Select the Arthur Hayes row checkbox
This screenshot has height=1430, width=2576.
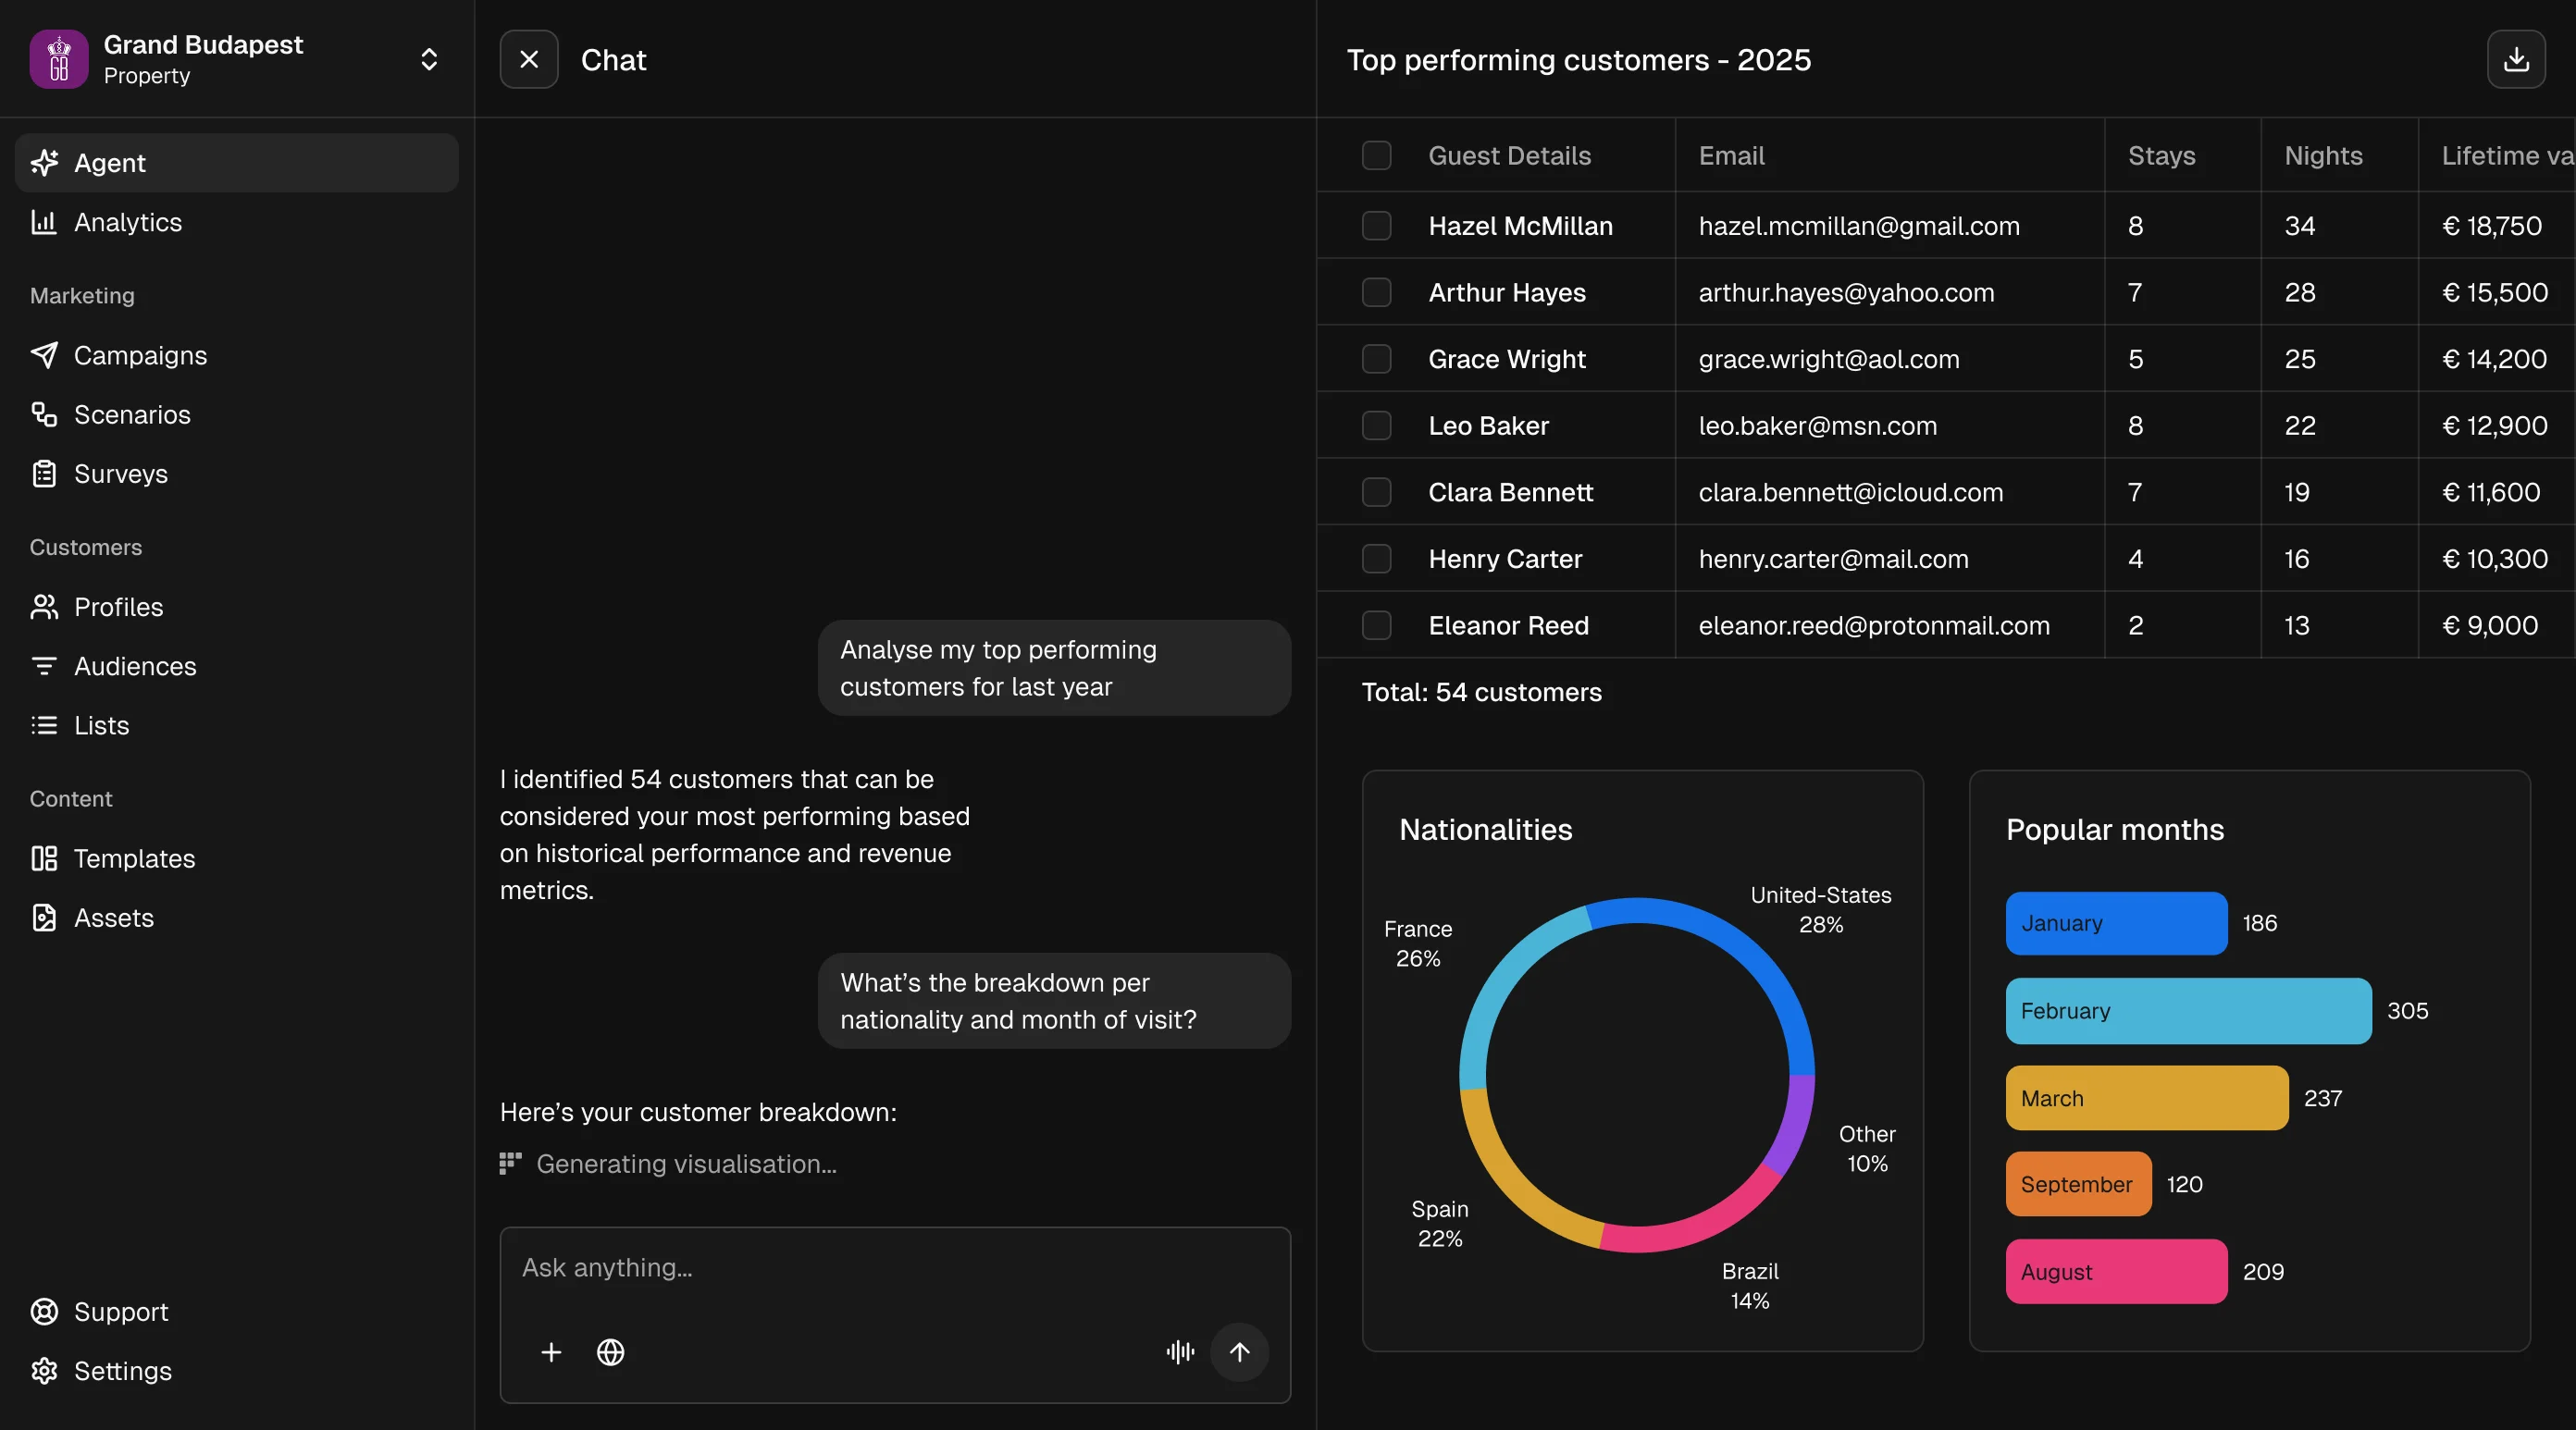(1376, 292)
